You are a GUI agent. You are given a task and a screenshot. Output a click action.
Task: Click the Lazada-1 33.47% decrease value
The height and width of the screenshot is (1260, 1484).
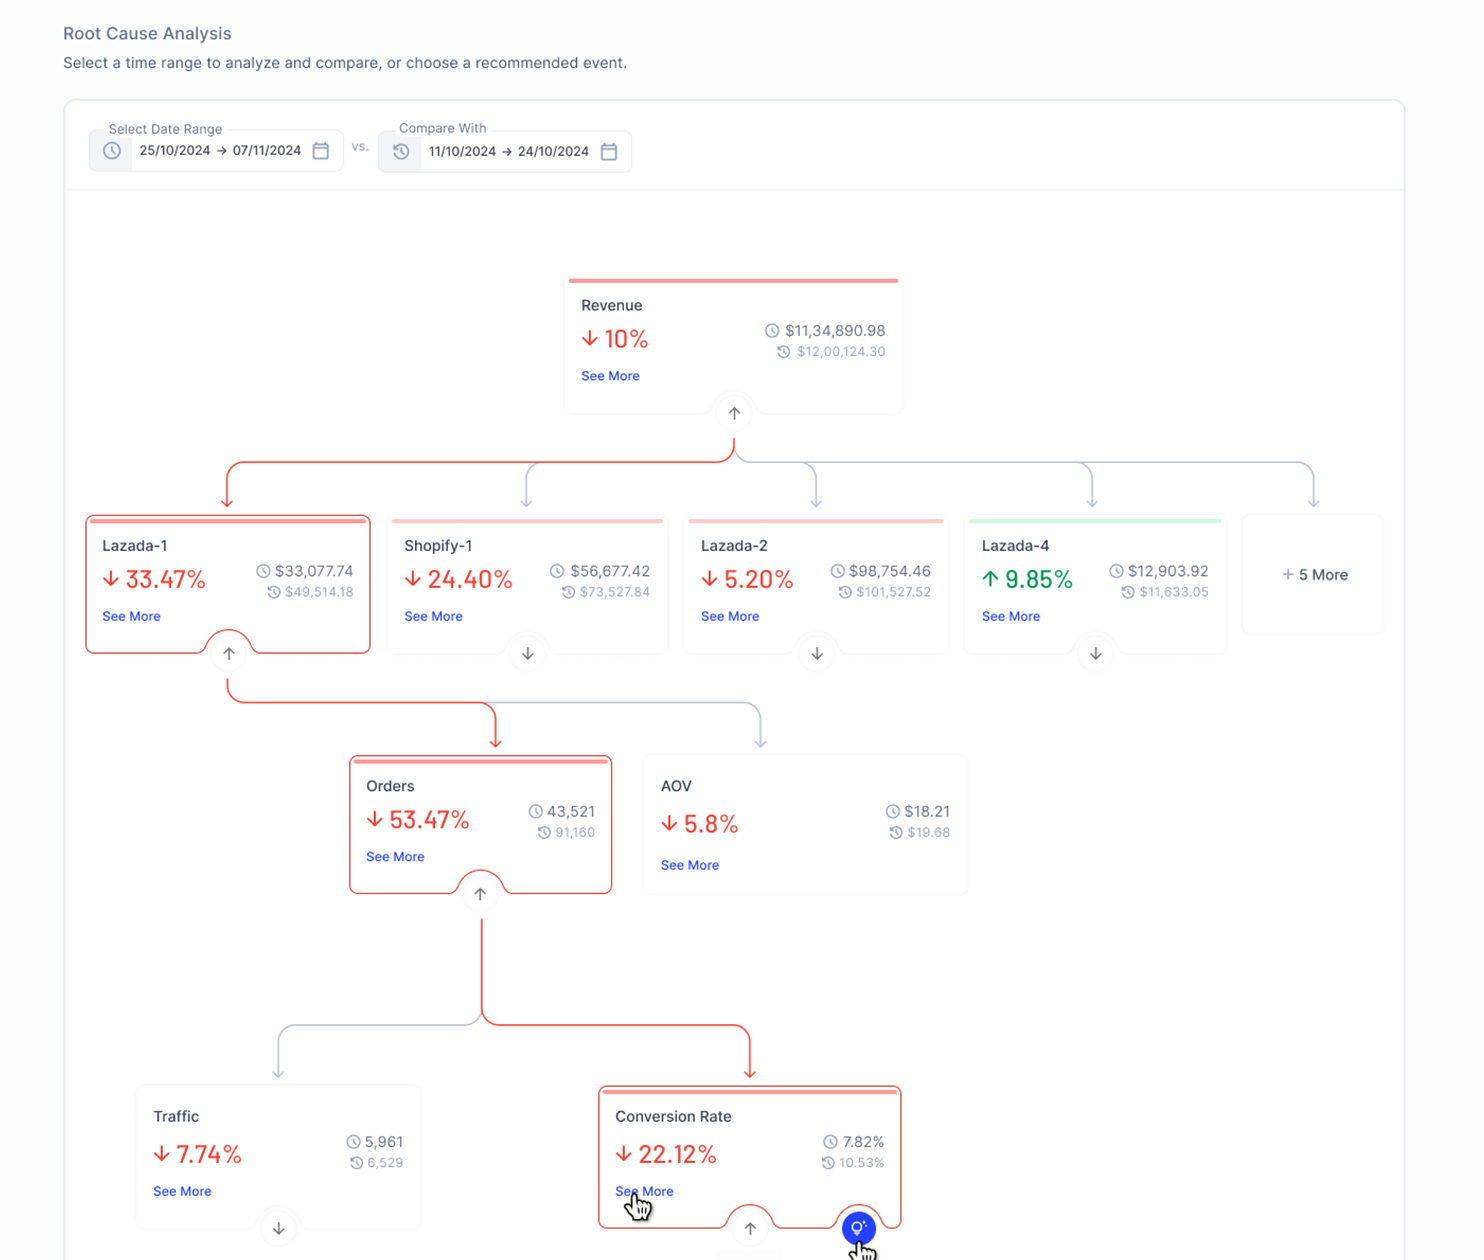tap(154, 579)
